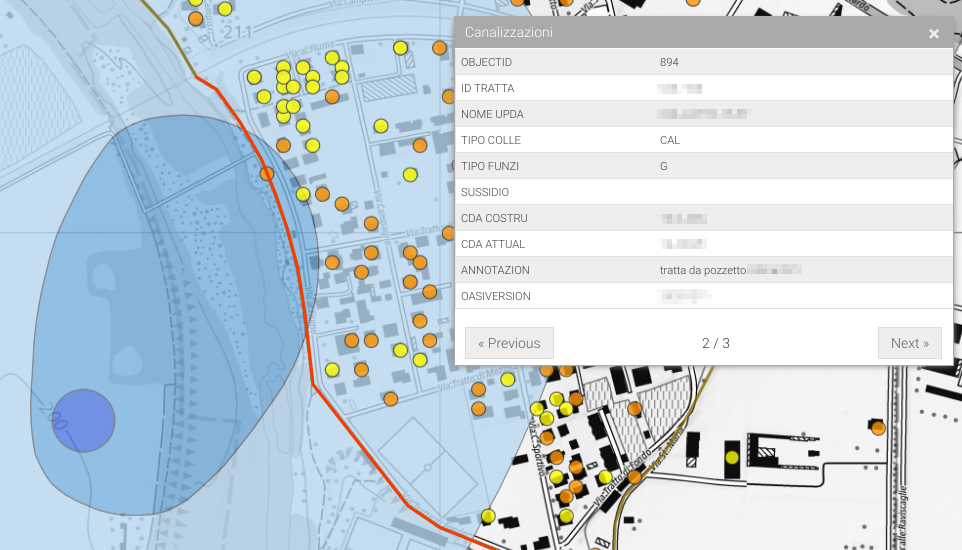Screen dimensions: 962x550
Task: Click the yellow marker on the black building
Action: pos(732,457)
